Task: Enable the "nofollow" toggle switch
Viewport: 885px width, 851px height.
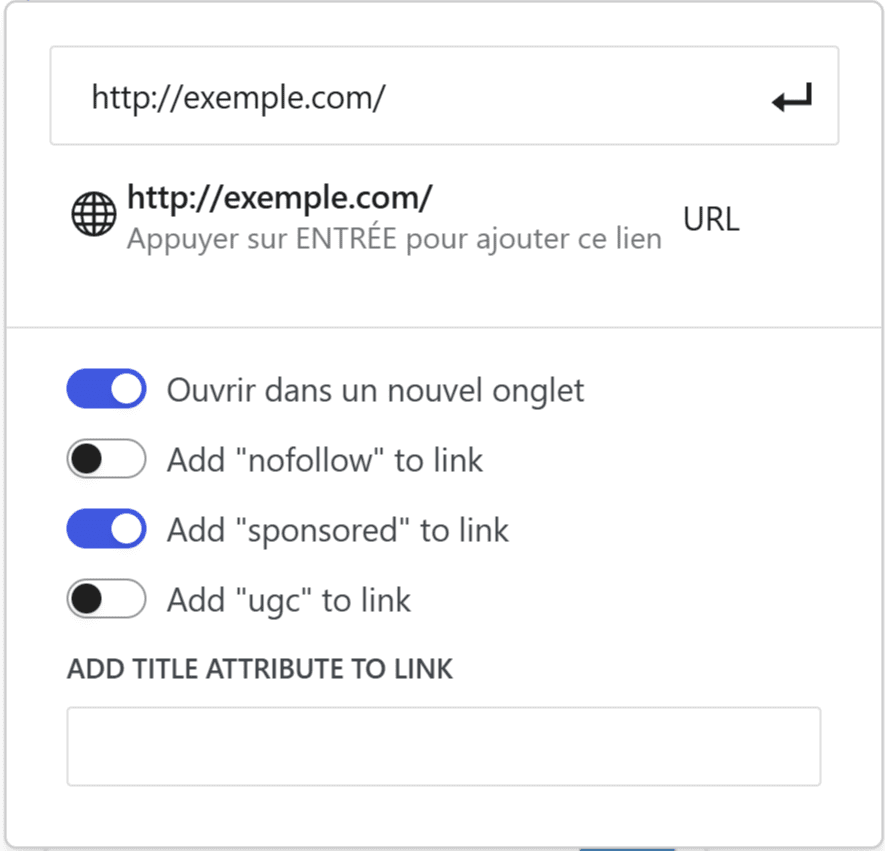Action: click(106, 459)
